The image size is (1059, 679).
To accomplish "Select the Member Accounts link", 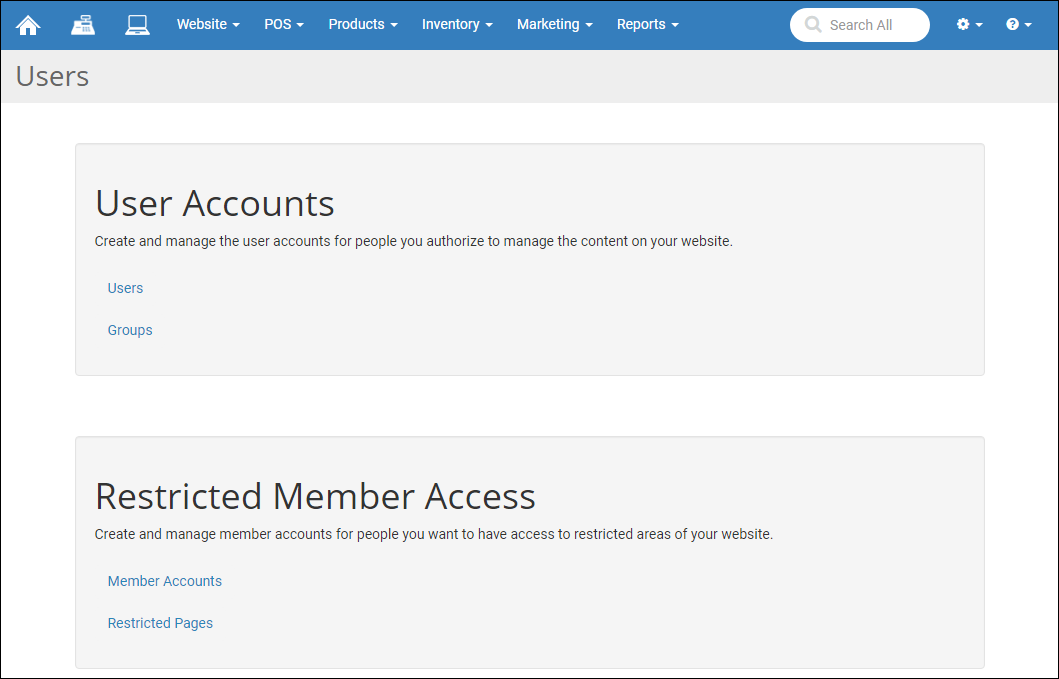I will click(x=164, y=581).
